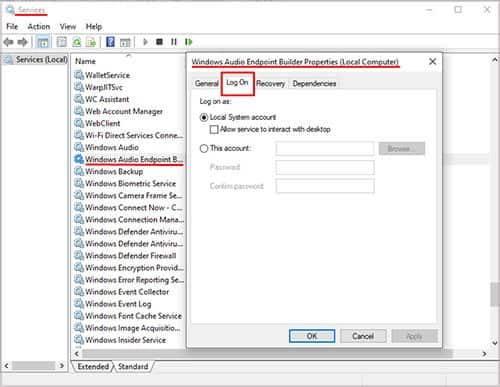The image size is (500, 387).
Task: Click the Name column header
Action: [x=85, y=61]
